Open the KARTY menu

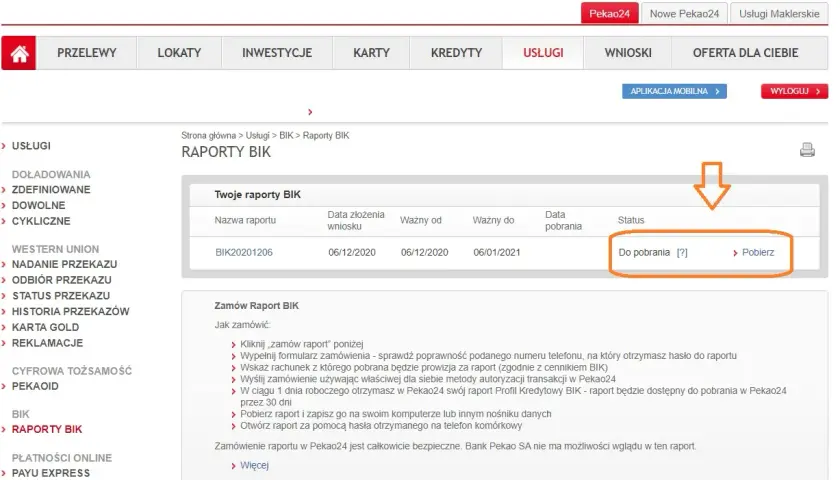pyautogui.click(x=371, y=53)
